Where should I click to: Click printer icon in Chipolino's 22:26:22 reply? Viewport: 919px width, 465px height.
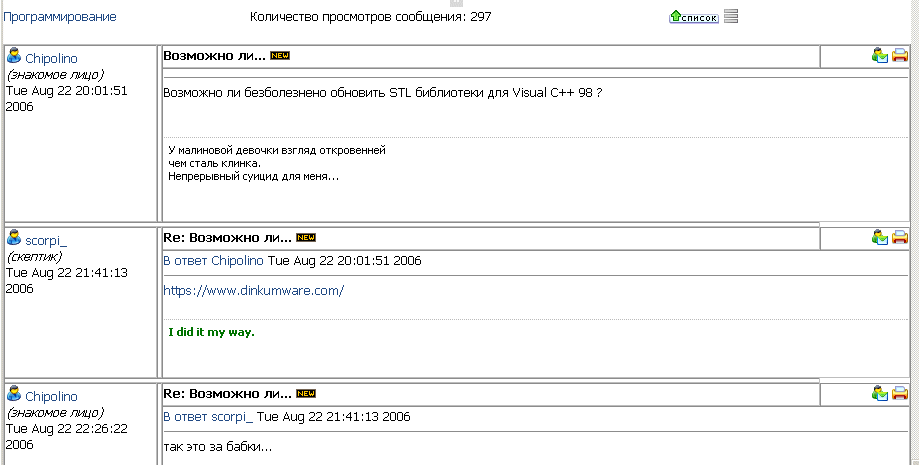coord(900,394)
